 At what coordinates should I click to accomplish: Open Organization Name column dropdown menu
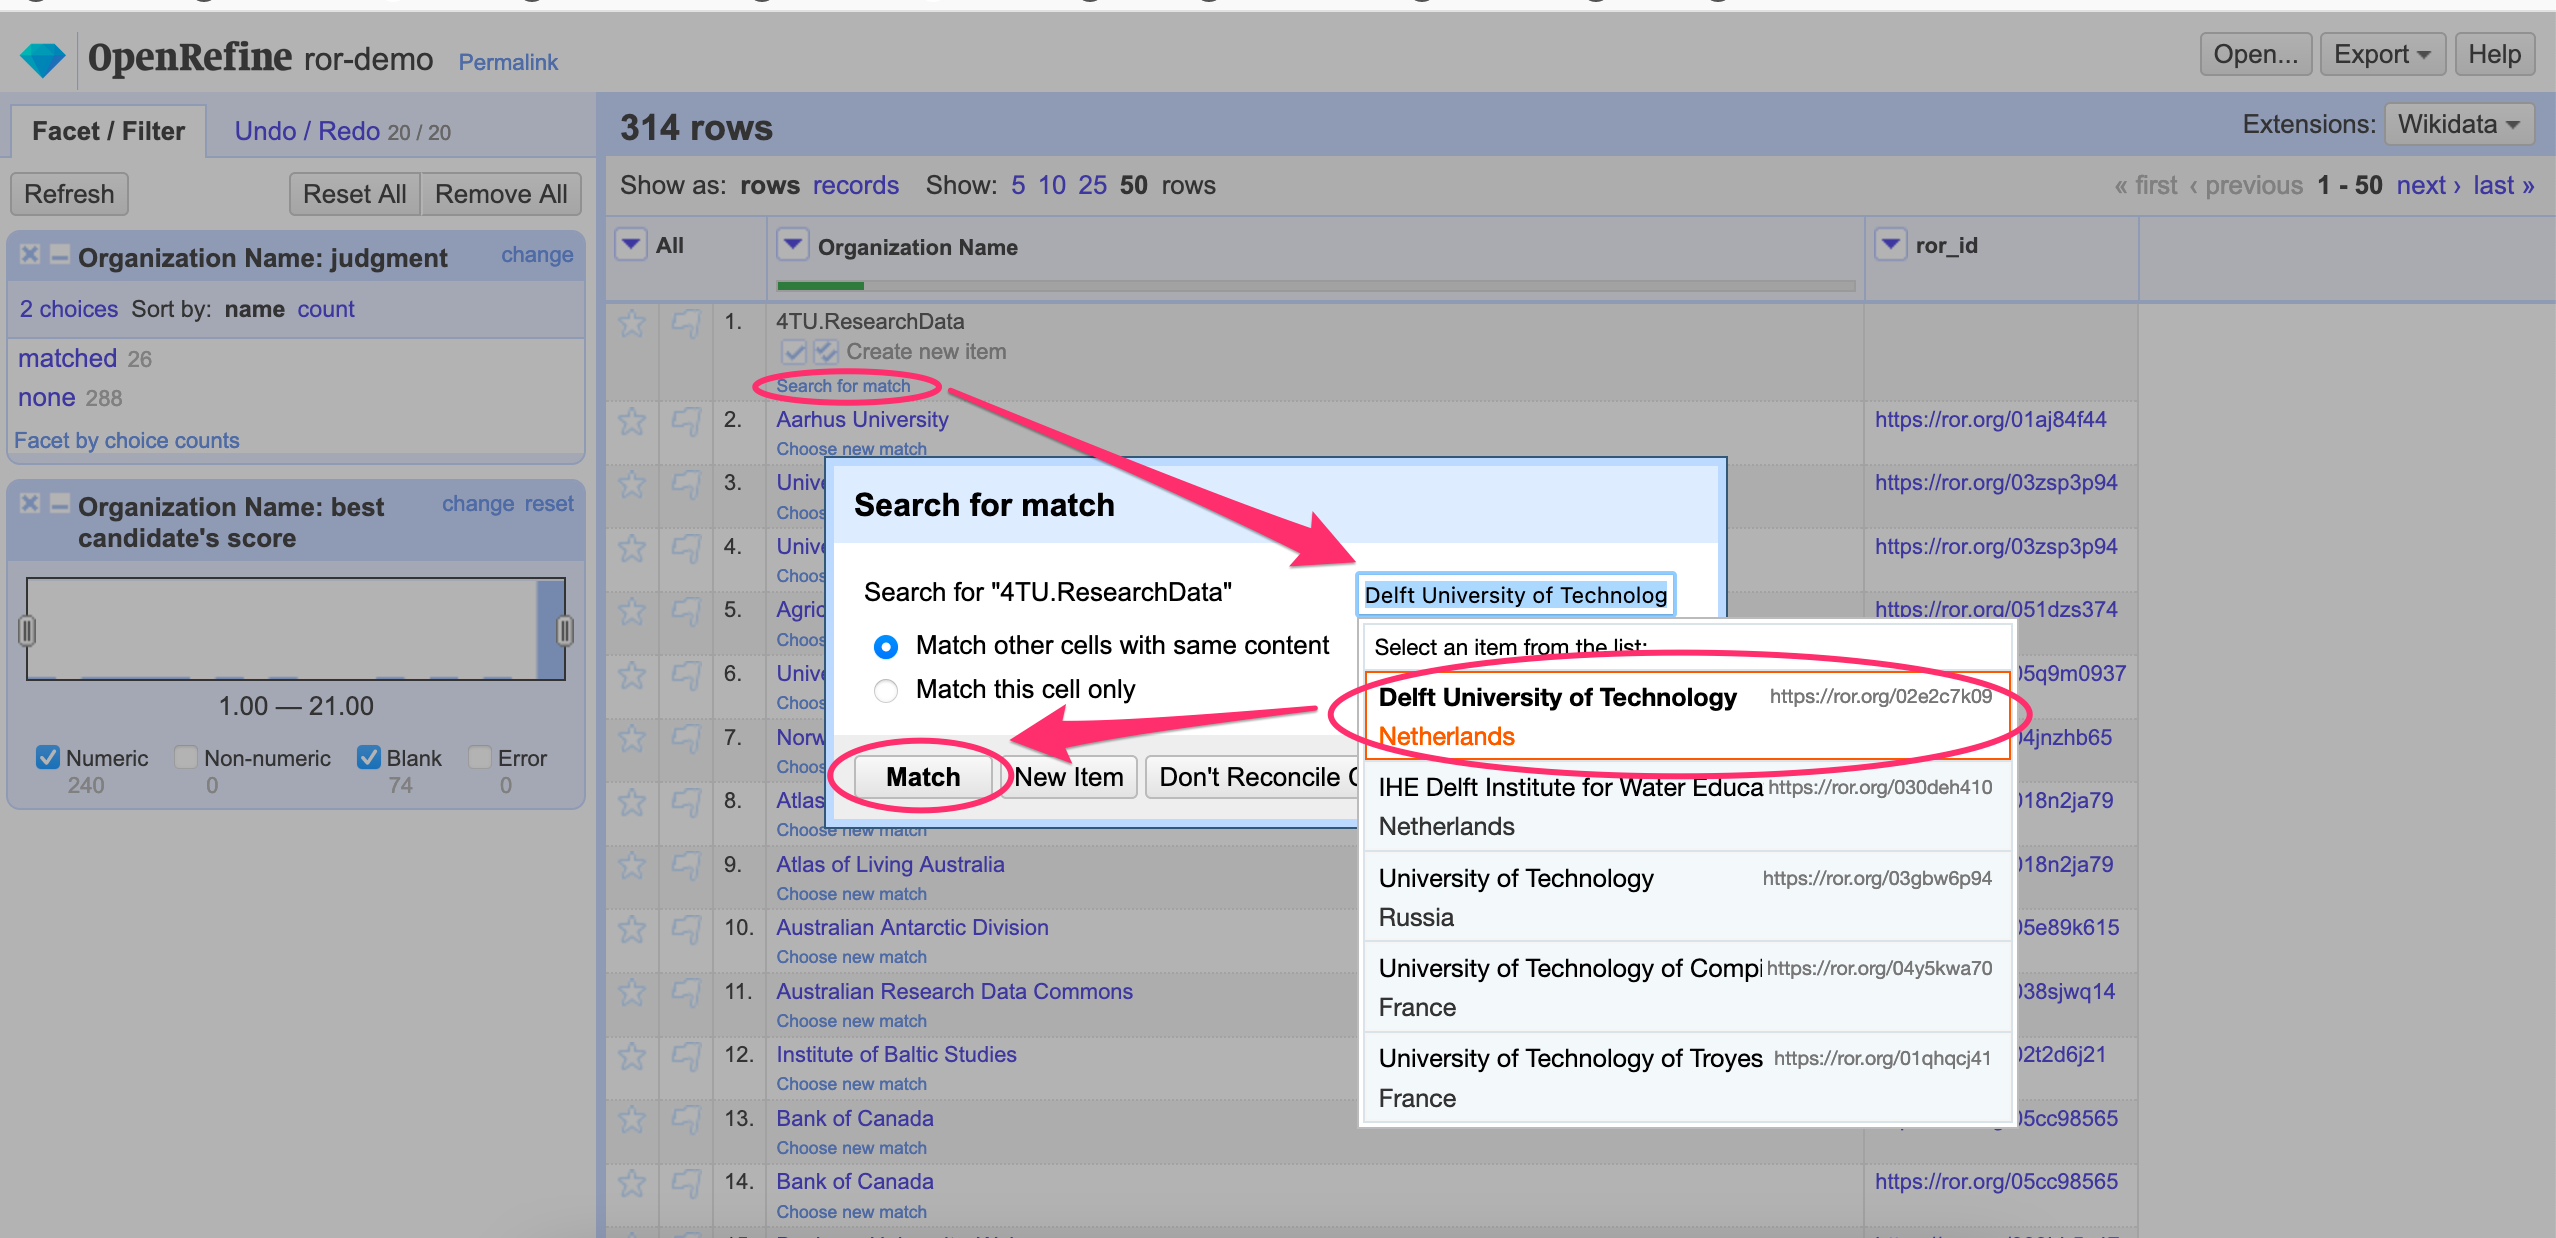point(793,245)
